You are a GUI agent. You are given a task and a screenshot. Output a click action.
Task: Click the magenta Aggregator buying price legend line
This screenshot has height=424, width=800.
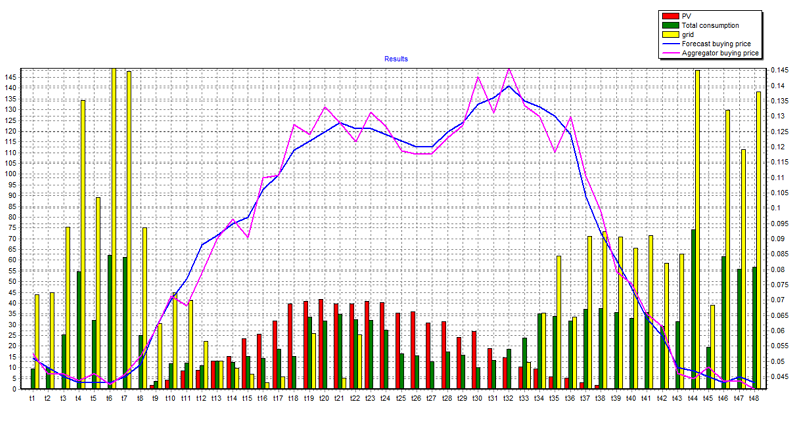click(670, 52)
